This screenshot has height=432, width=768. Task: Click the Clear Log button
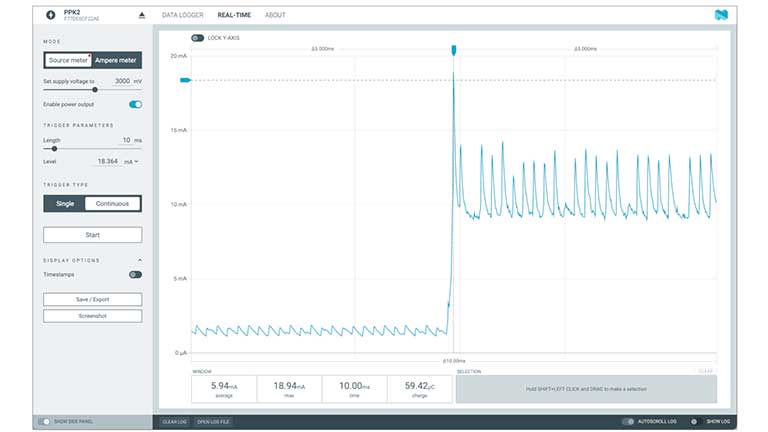coord(174,422)
